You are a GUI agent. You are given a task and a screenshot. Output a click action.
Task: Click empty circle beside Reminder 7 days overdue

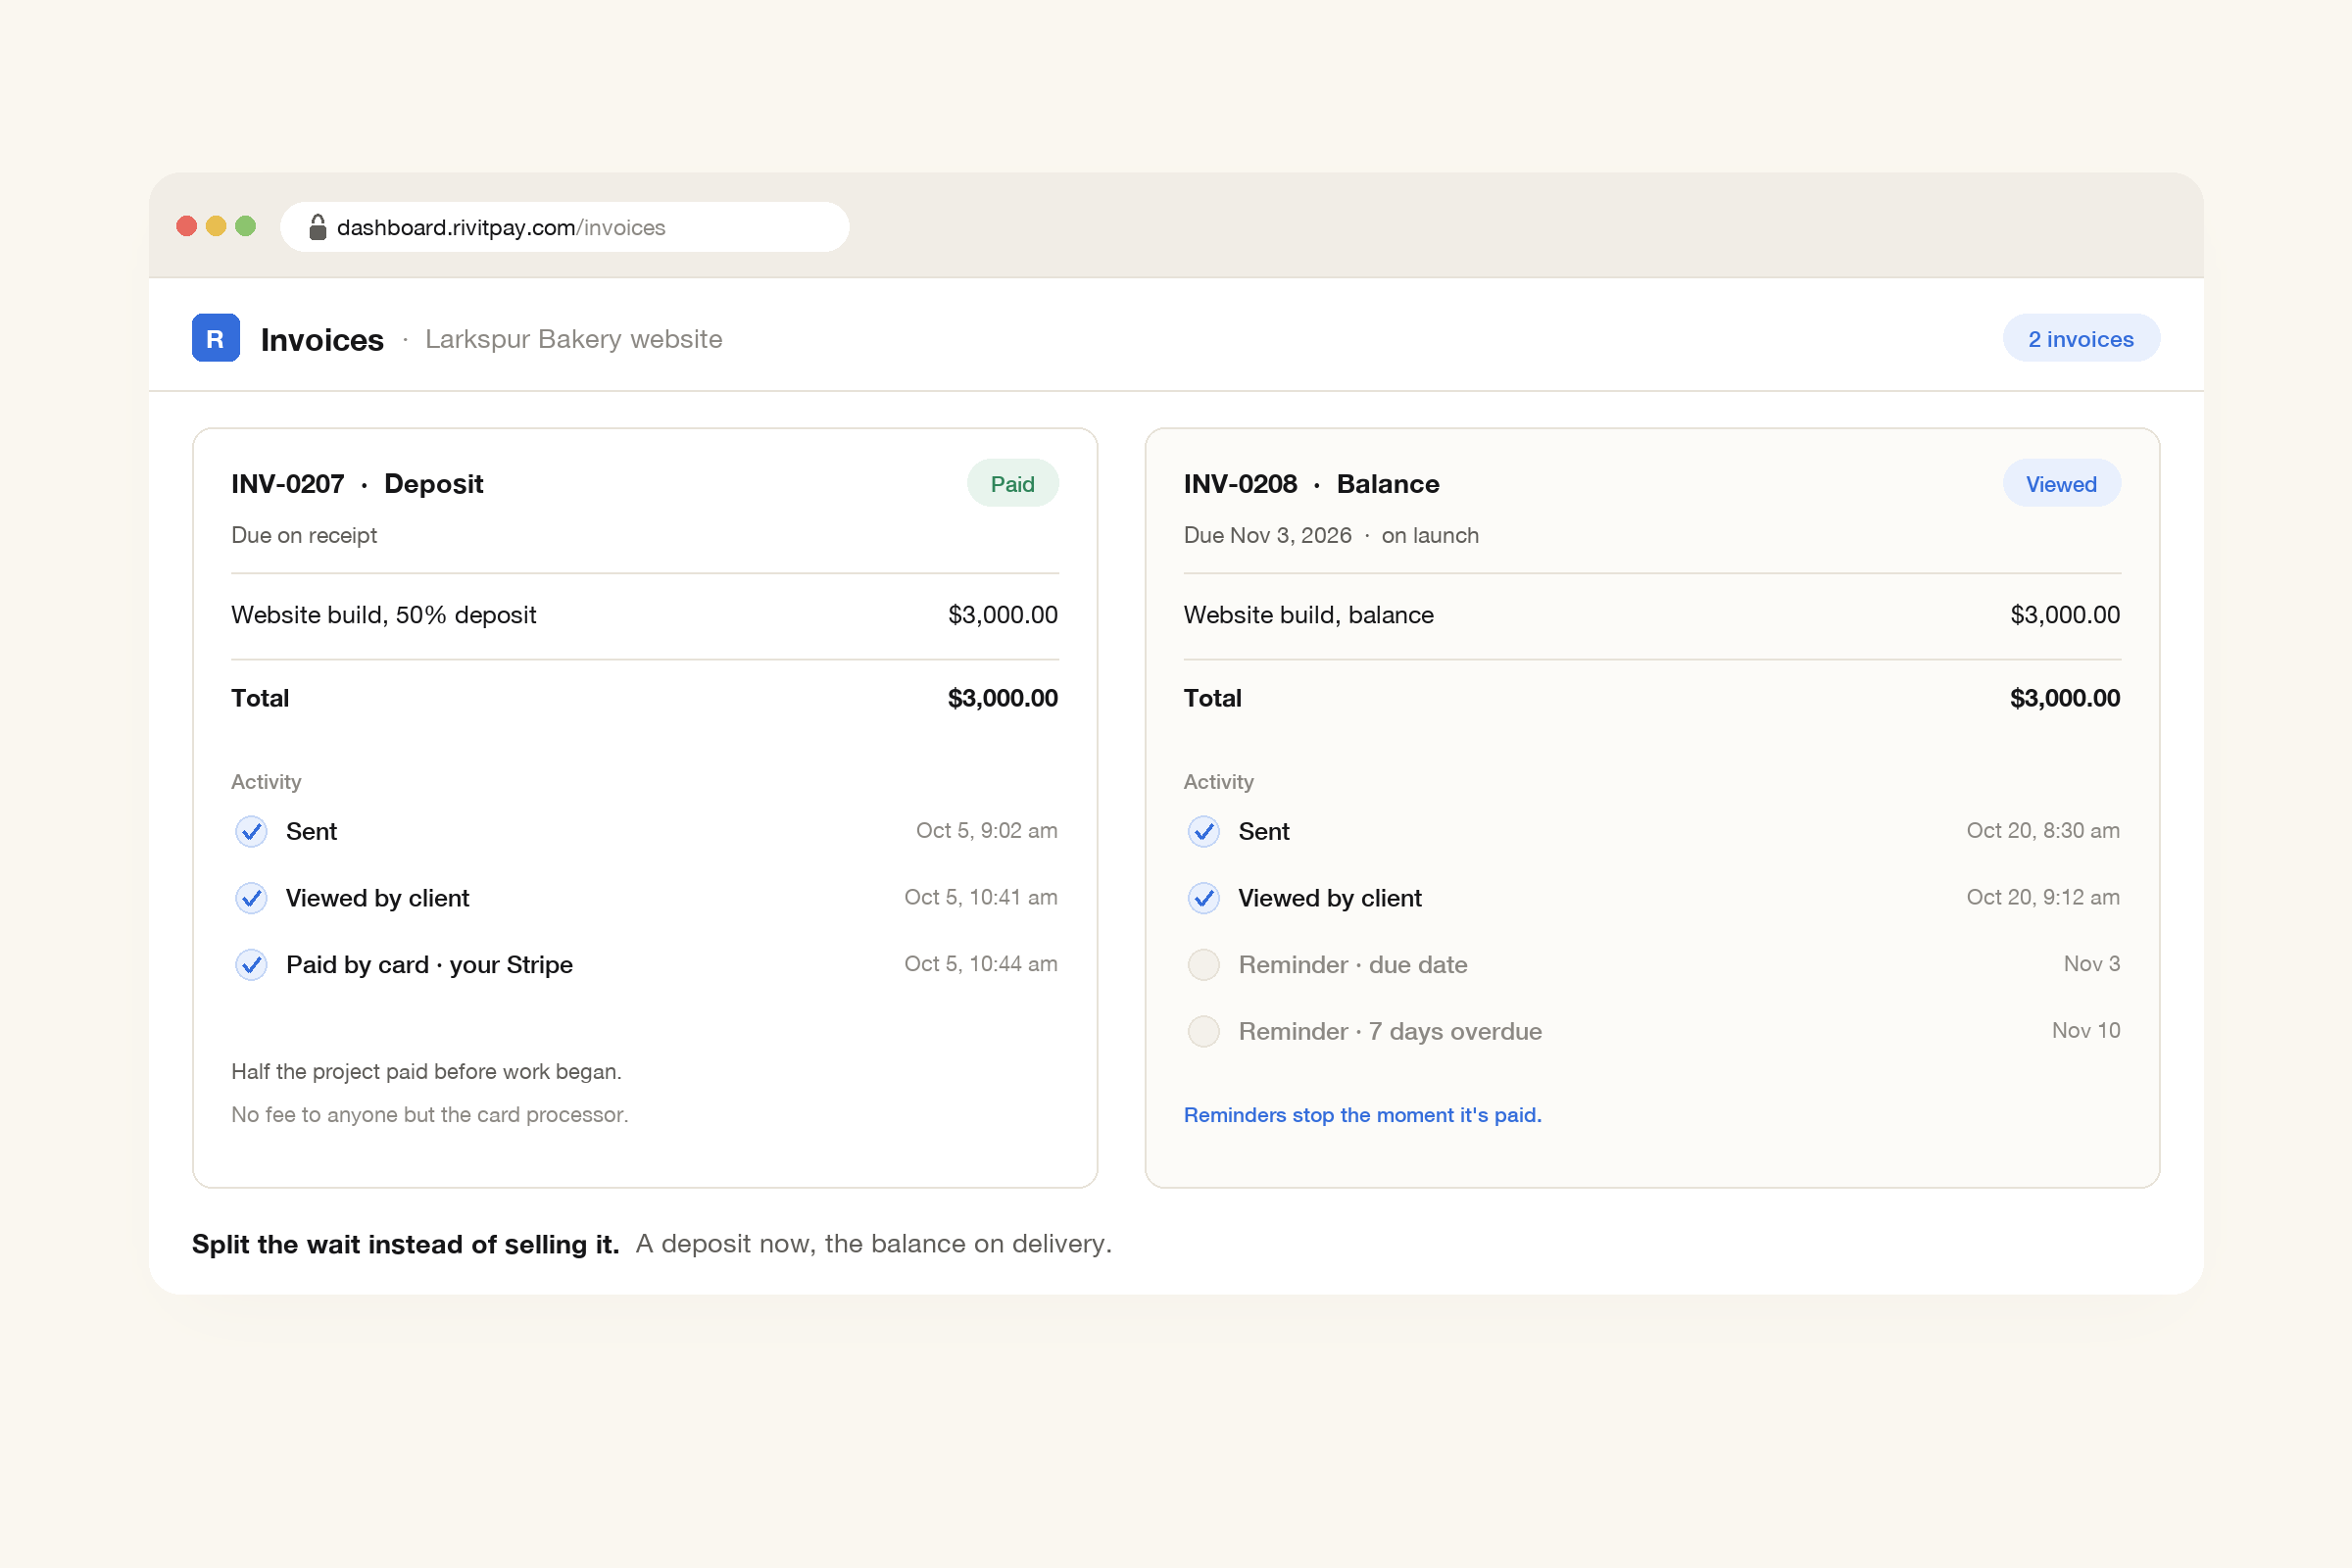1204,1031
